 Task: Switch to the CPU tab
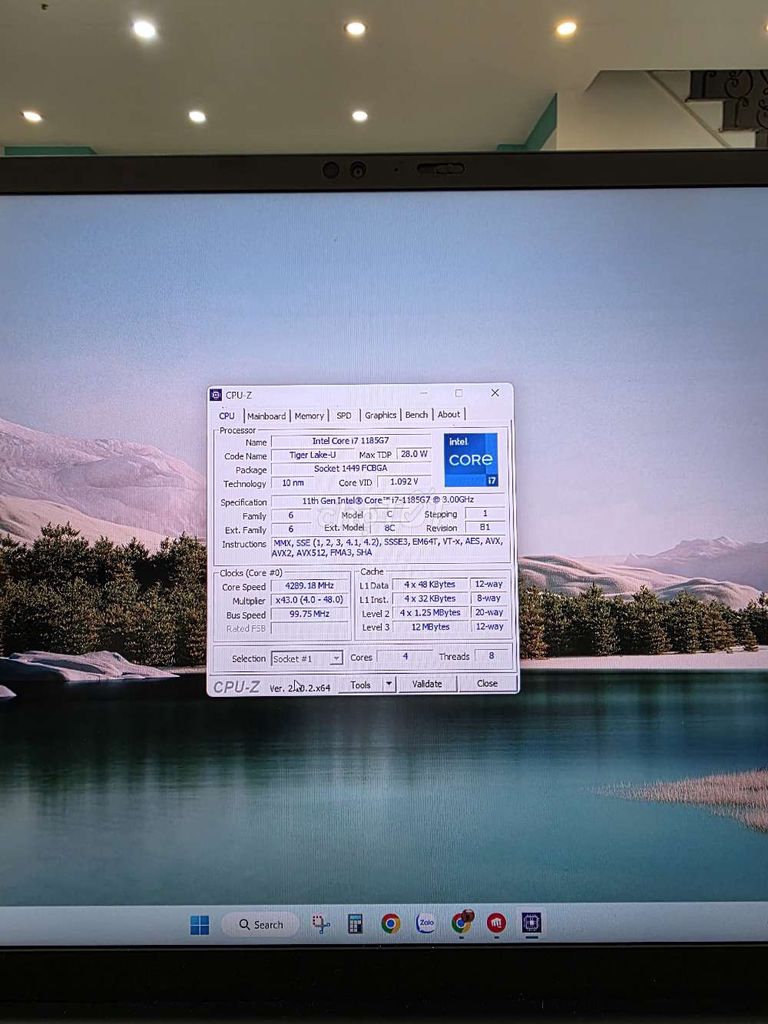click(x=227, y=416)
